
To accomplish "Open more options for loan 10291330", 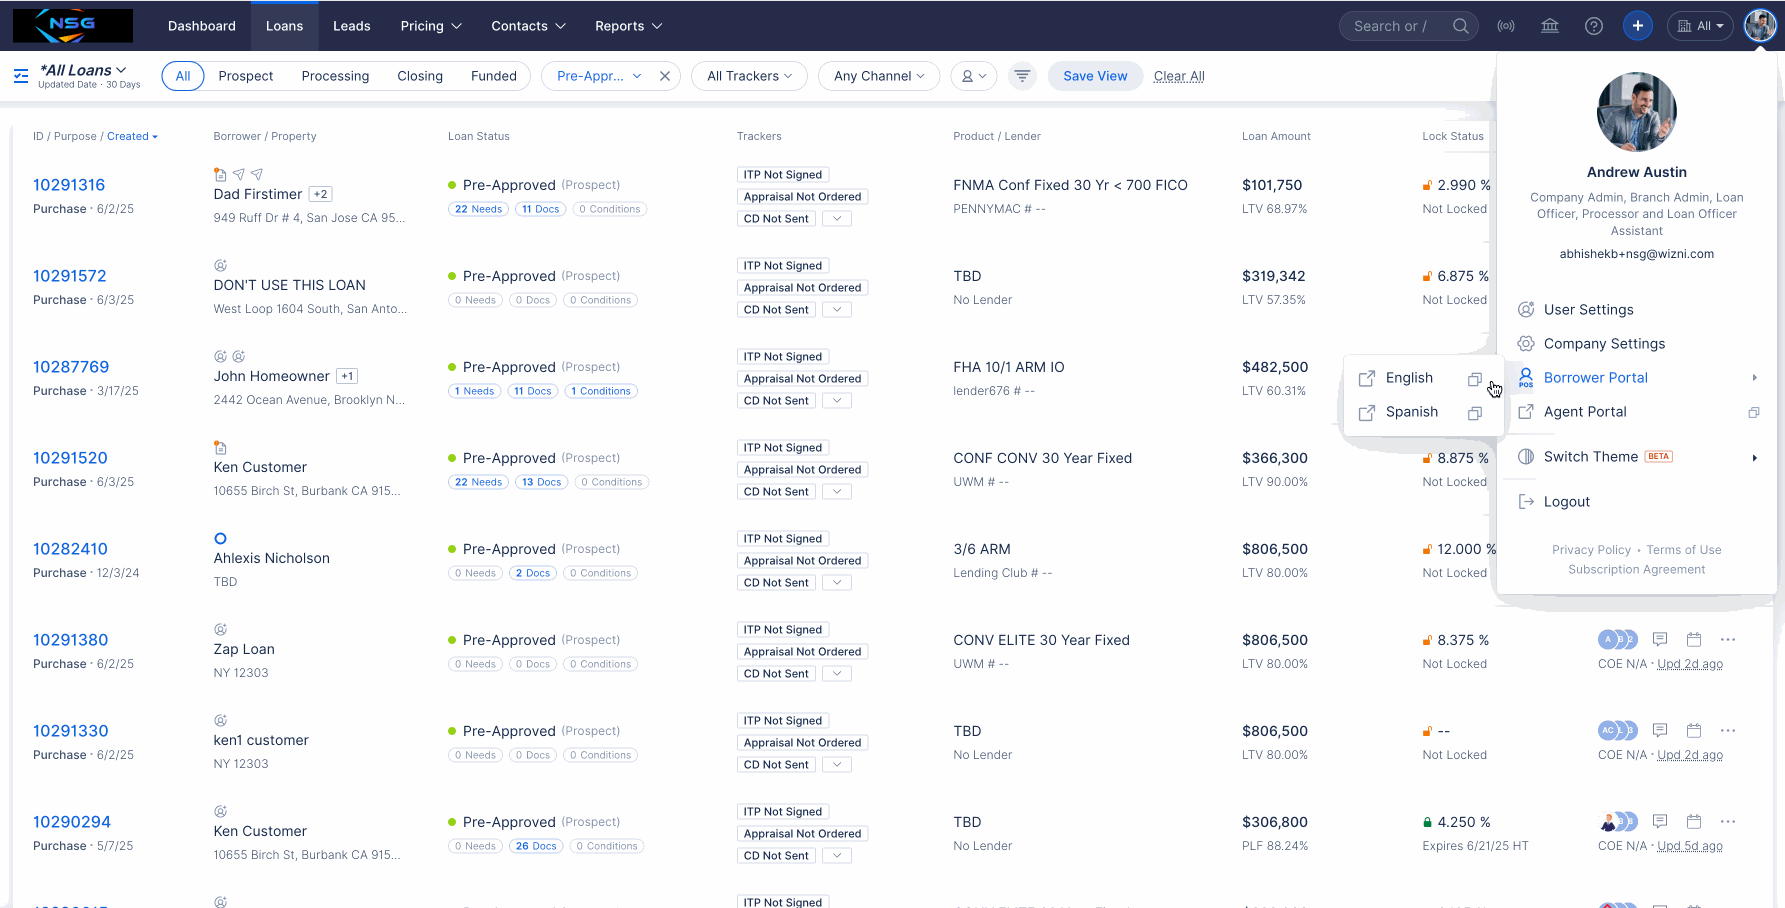I will (1728, 730).
